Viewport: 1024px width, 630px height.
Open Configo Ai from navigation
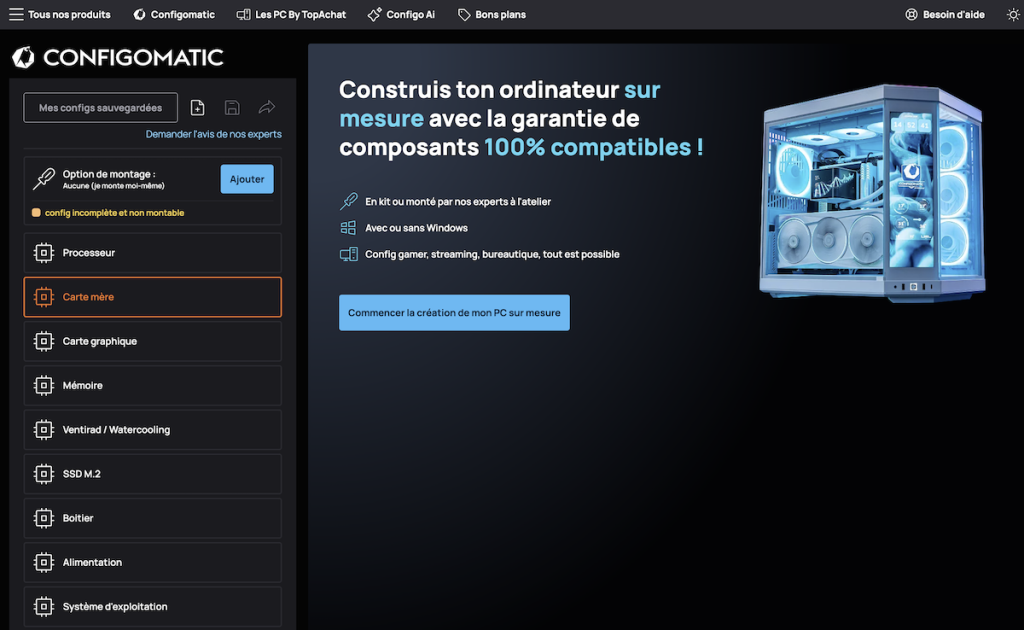coord(401,14)
